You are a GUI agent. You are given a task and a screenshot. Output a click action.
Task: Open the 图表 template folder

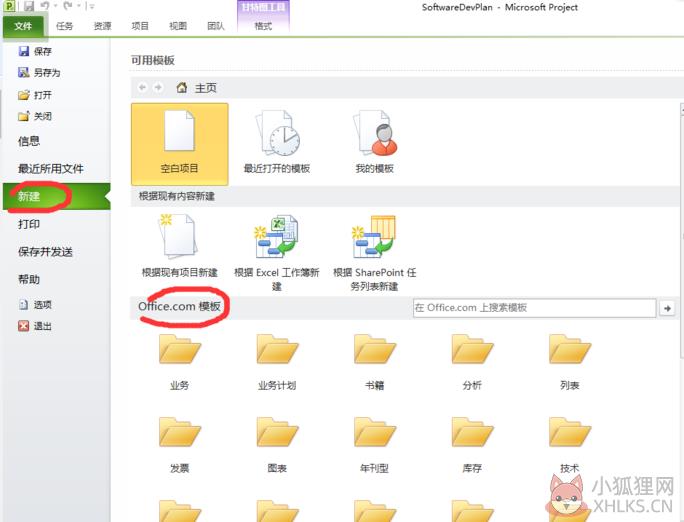(277, 445)
